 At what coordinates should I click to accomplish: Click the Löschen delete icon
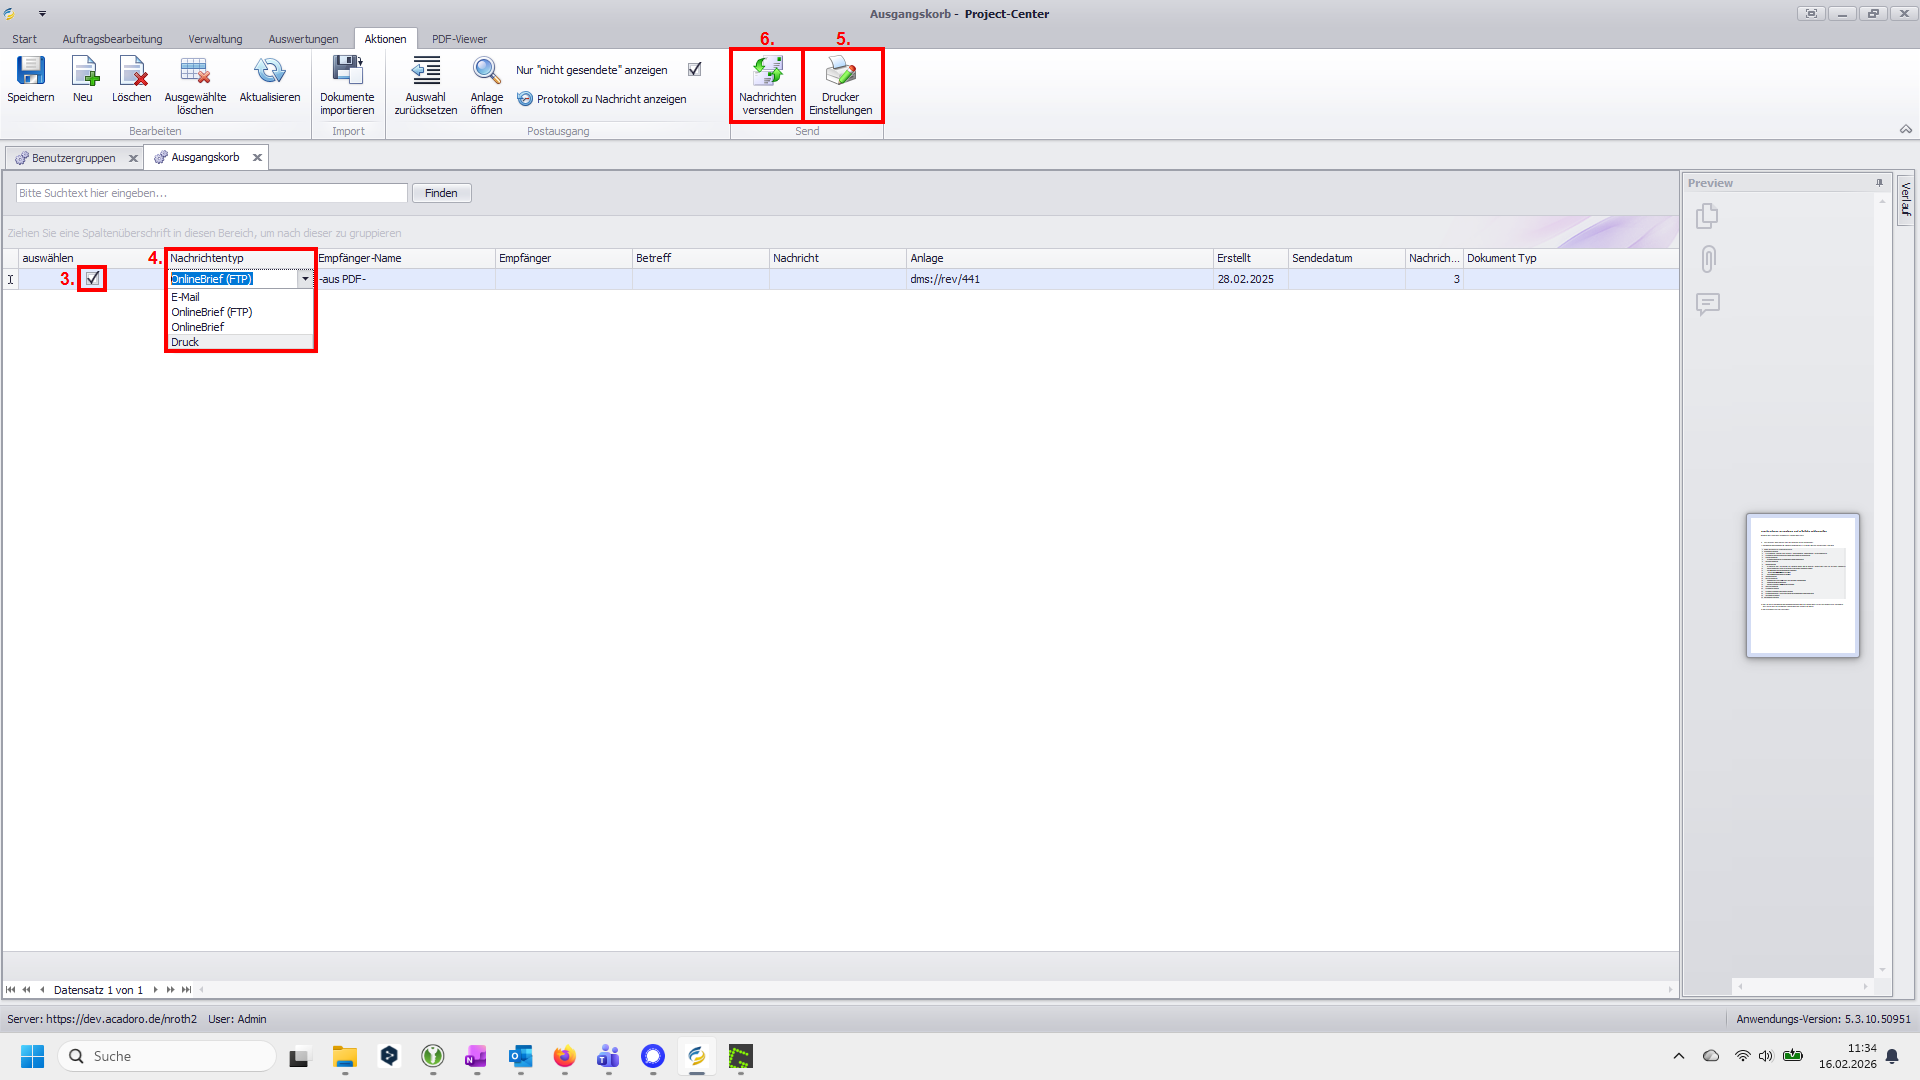pyautogui.click(x=132, y=72)
